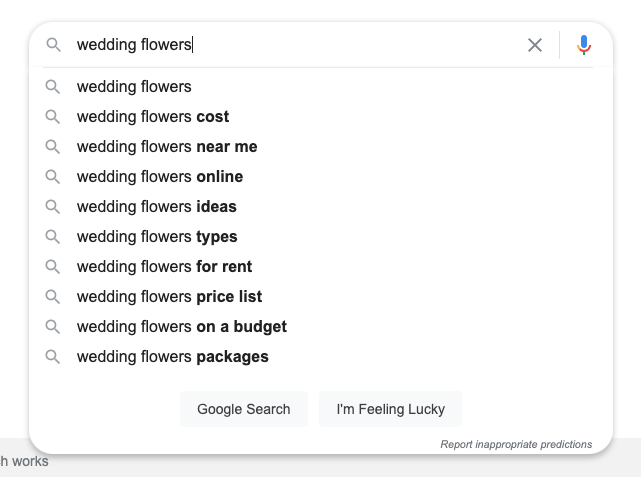The height and width of the screenshot is (477, 641).
Task: Click the search magnifier icon in the search box
Action: point(54,45)
